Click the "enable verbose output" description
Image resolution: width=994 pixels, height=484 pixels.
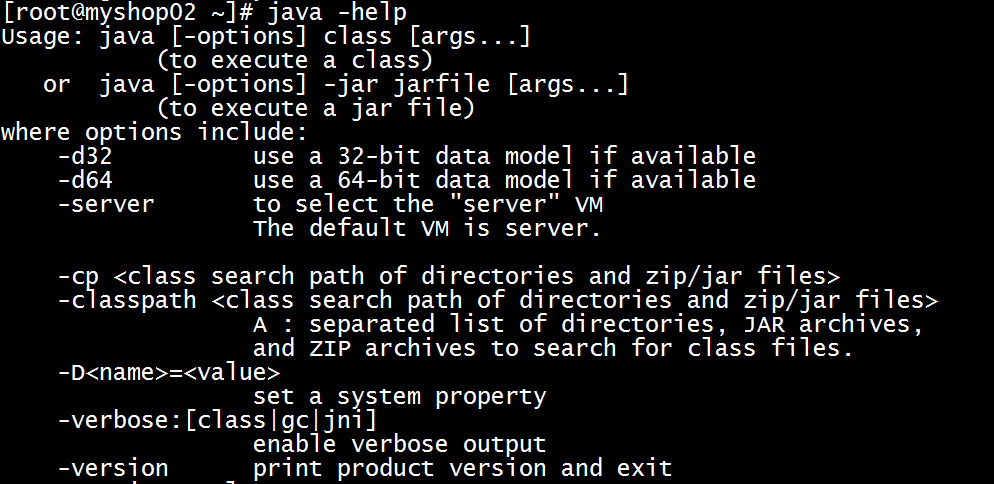coord(399,444)
